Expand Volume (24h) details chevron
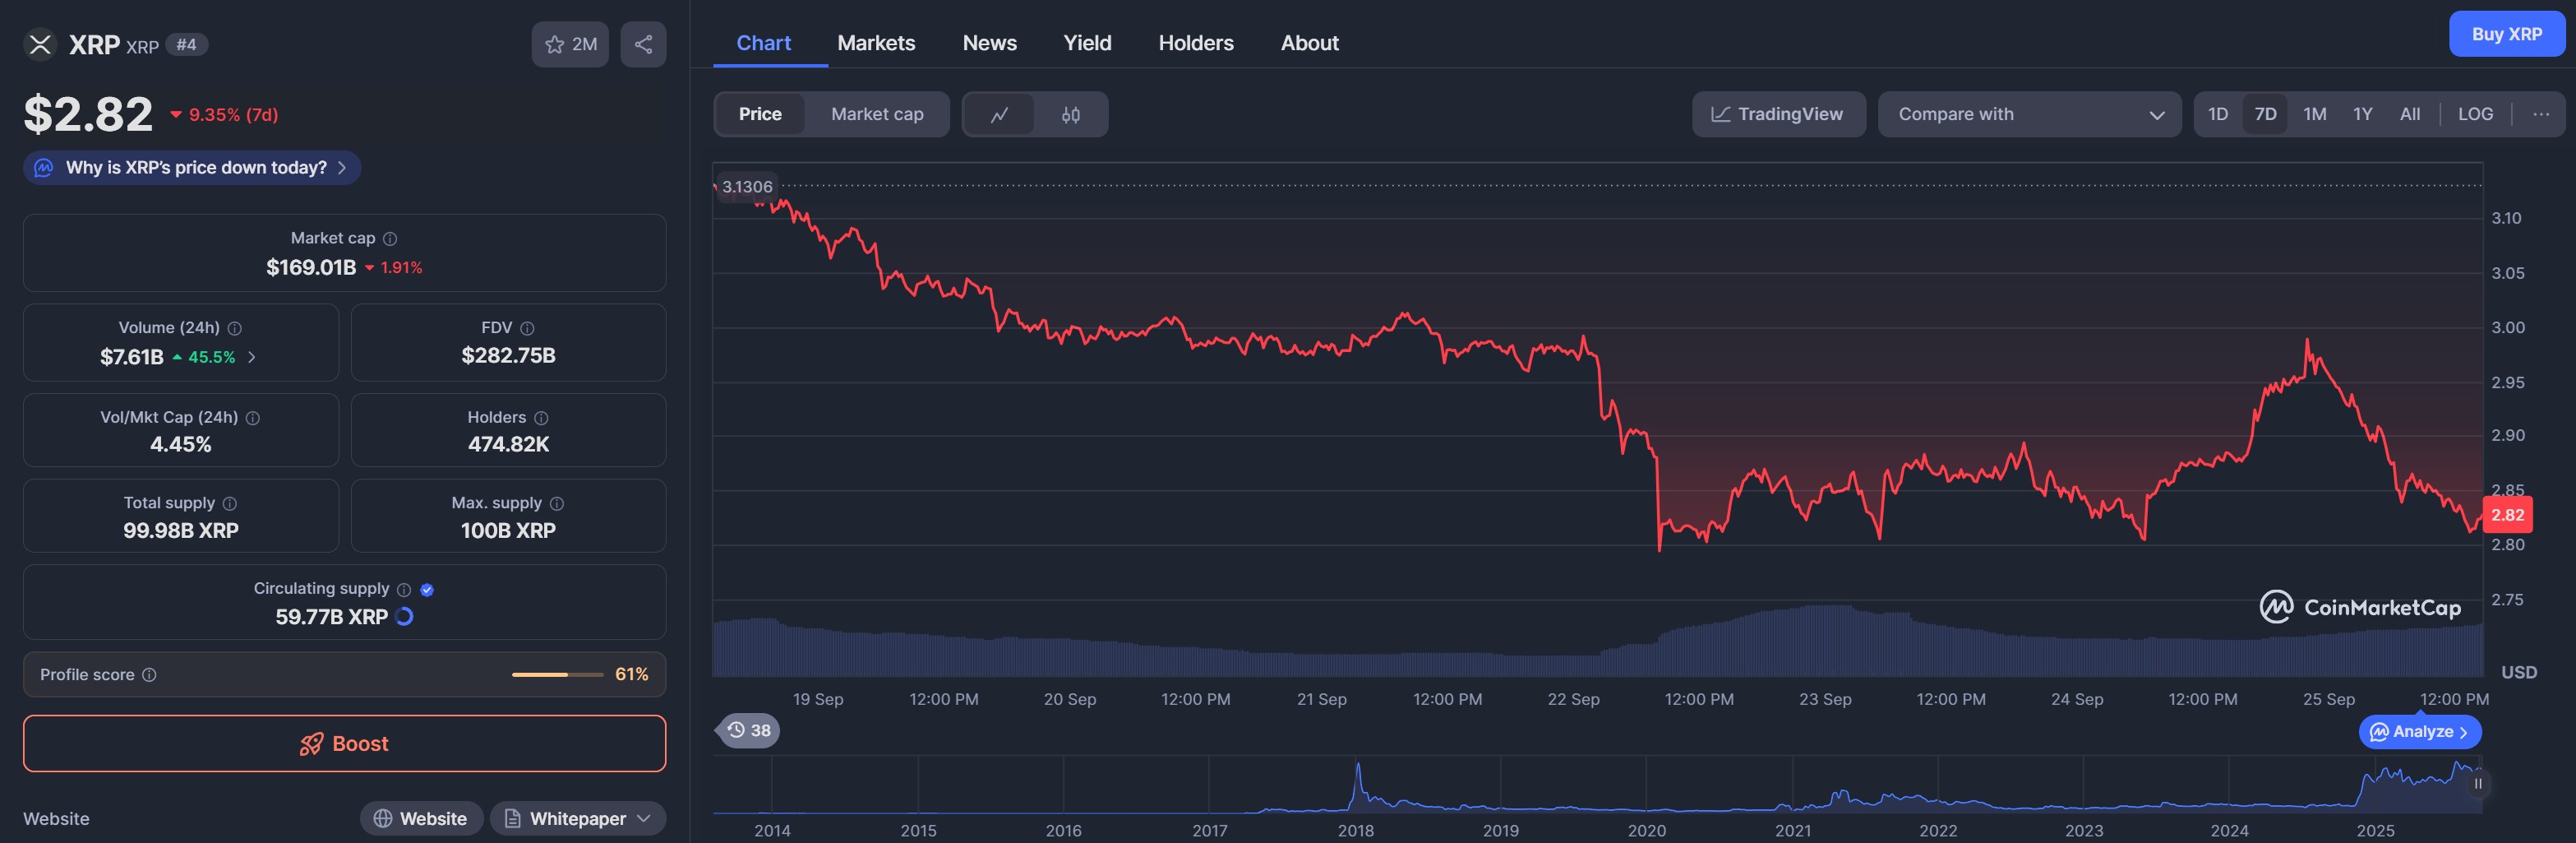Image resolution: width=2576 pixels, height=843 pixels. 252,357
